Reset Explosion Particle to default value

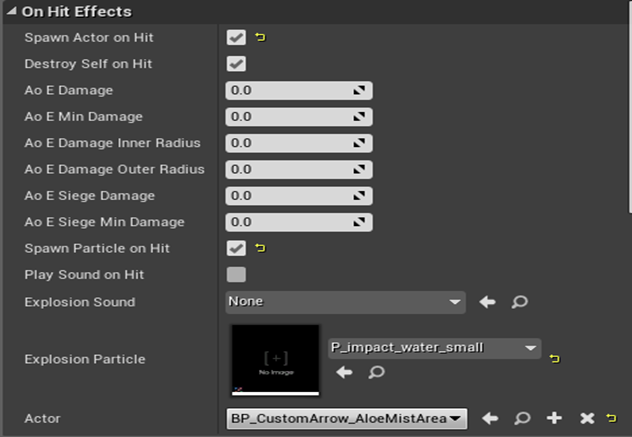coord(555,357)
